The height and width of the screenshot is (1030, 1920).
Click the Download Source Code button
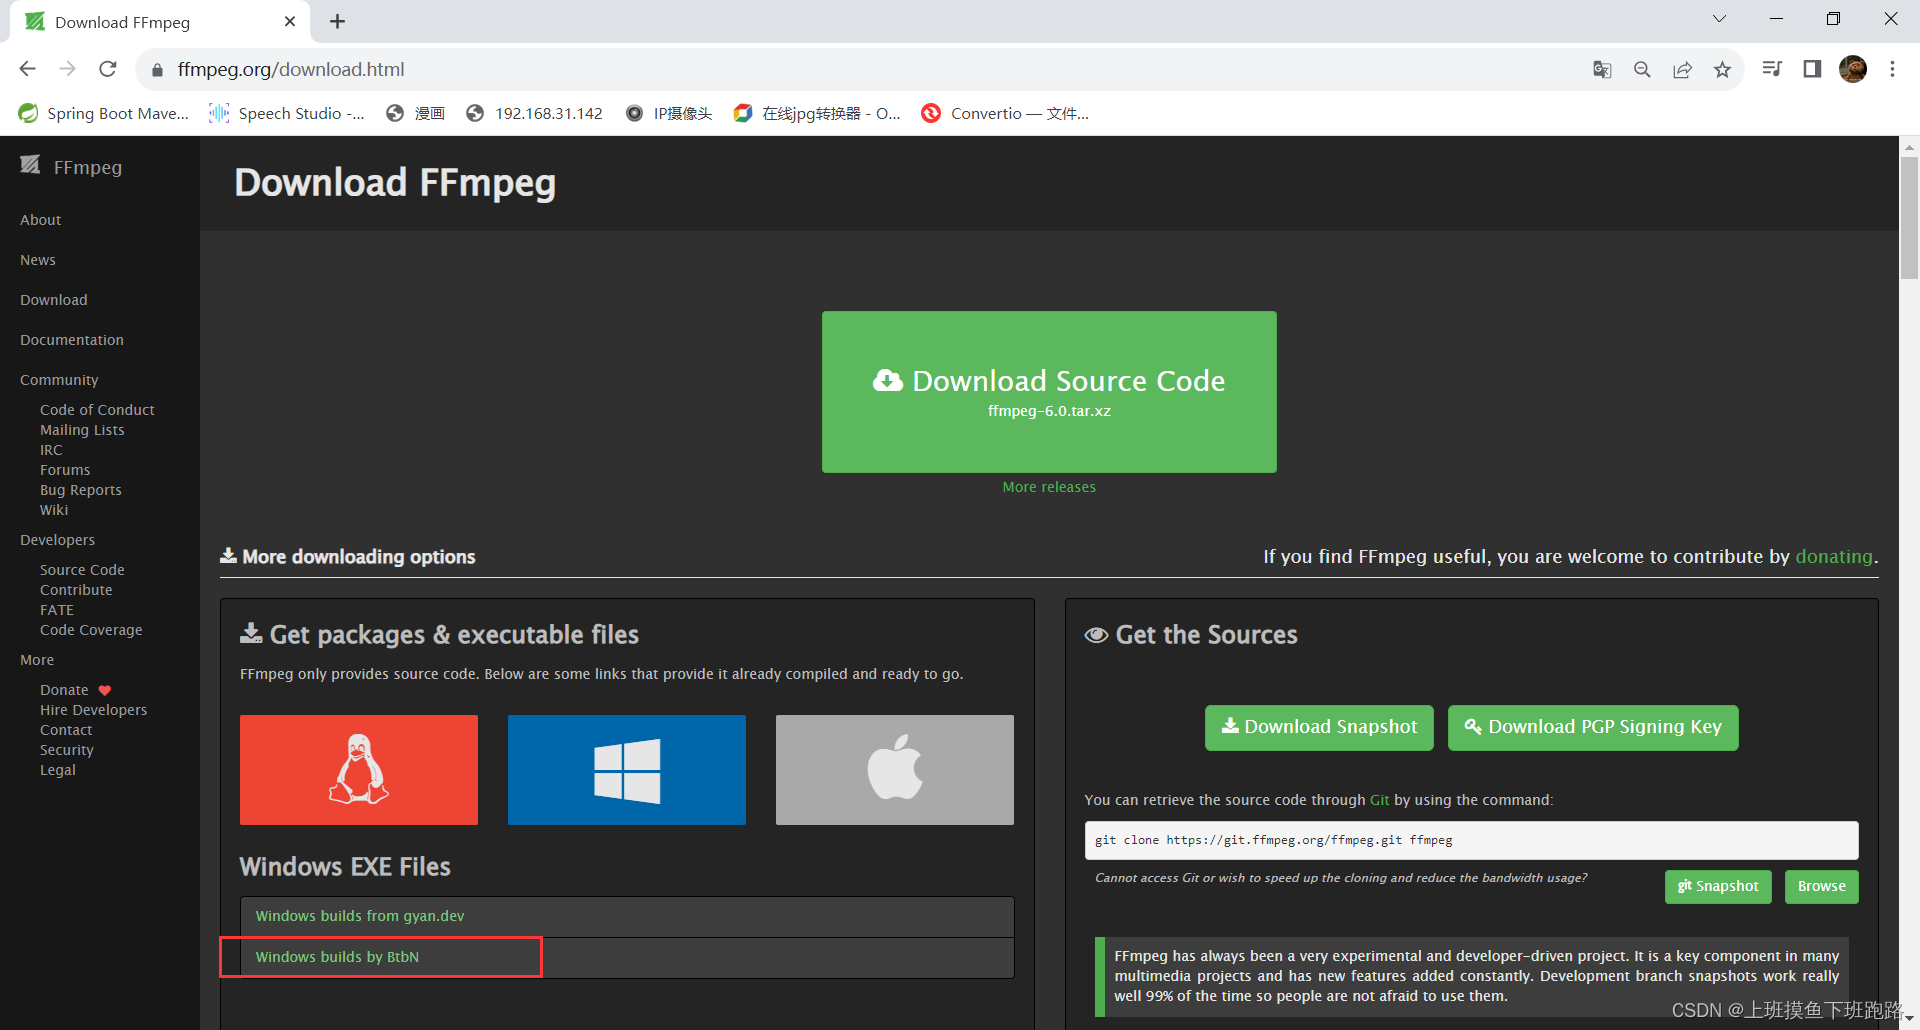[x=1049, y=392]
